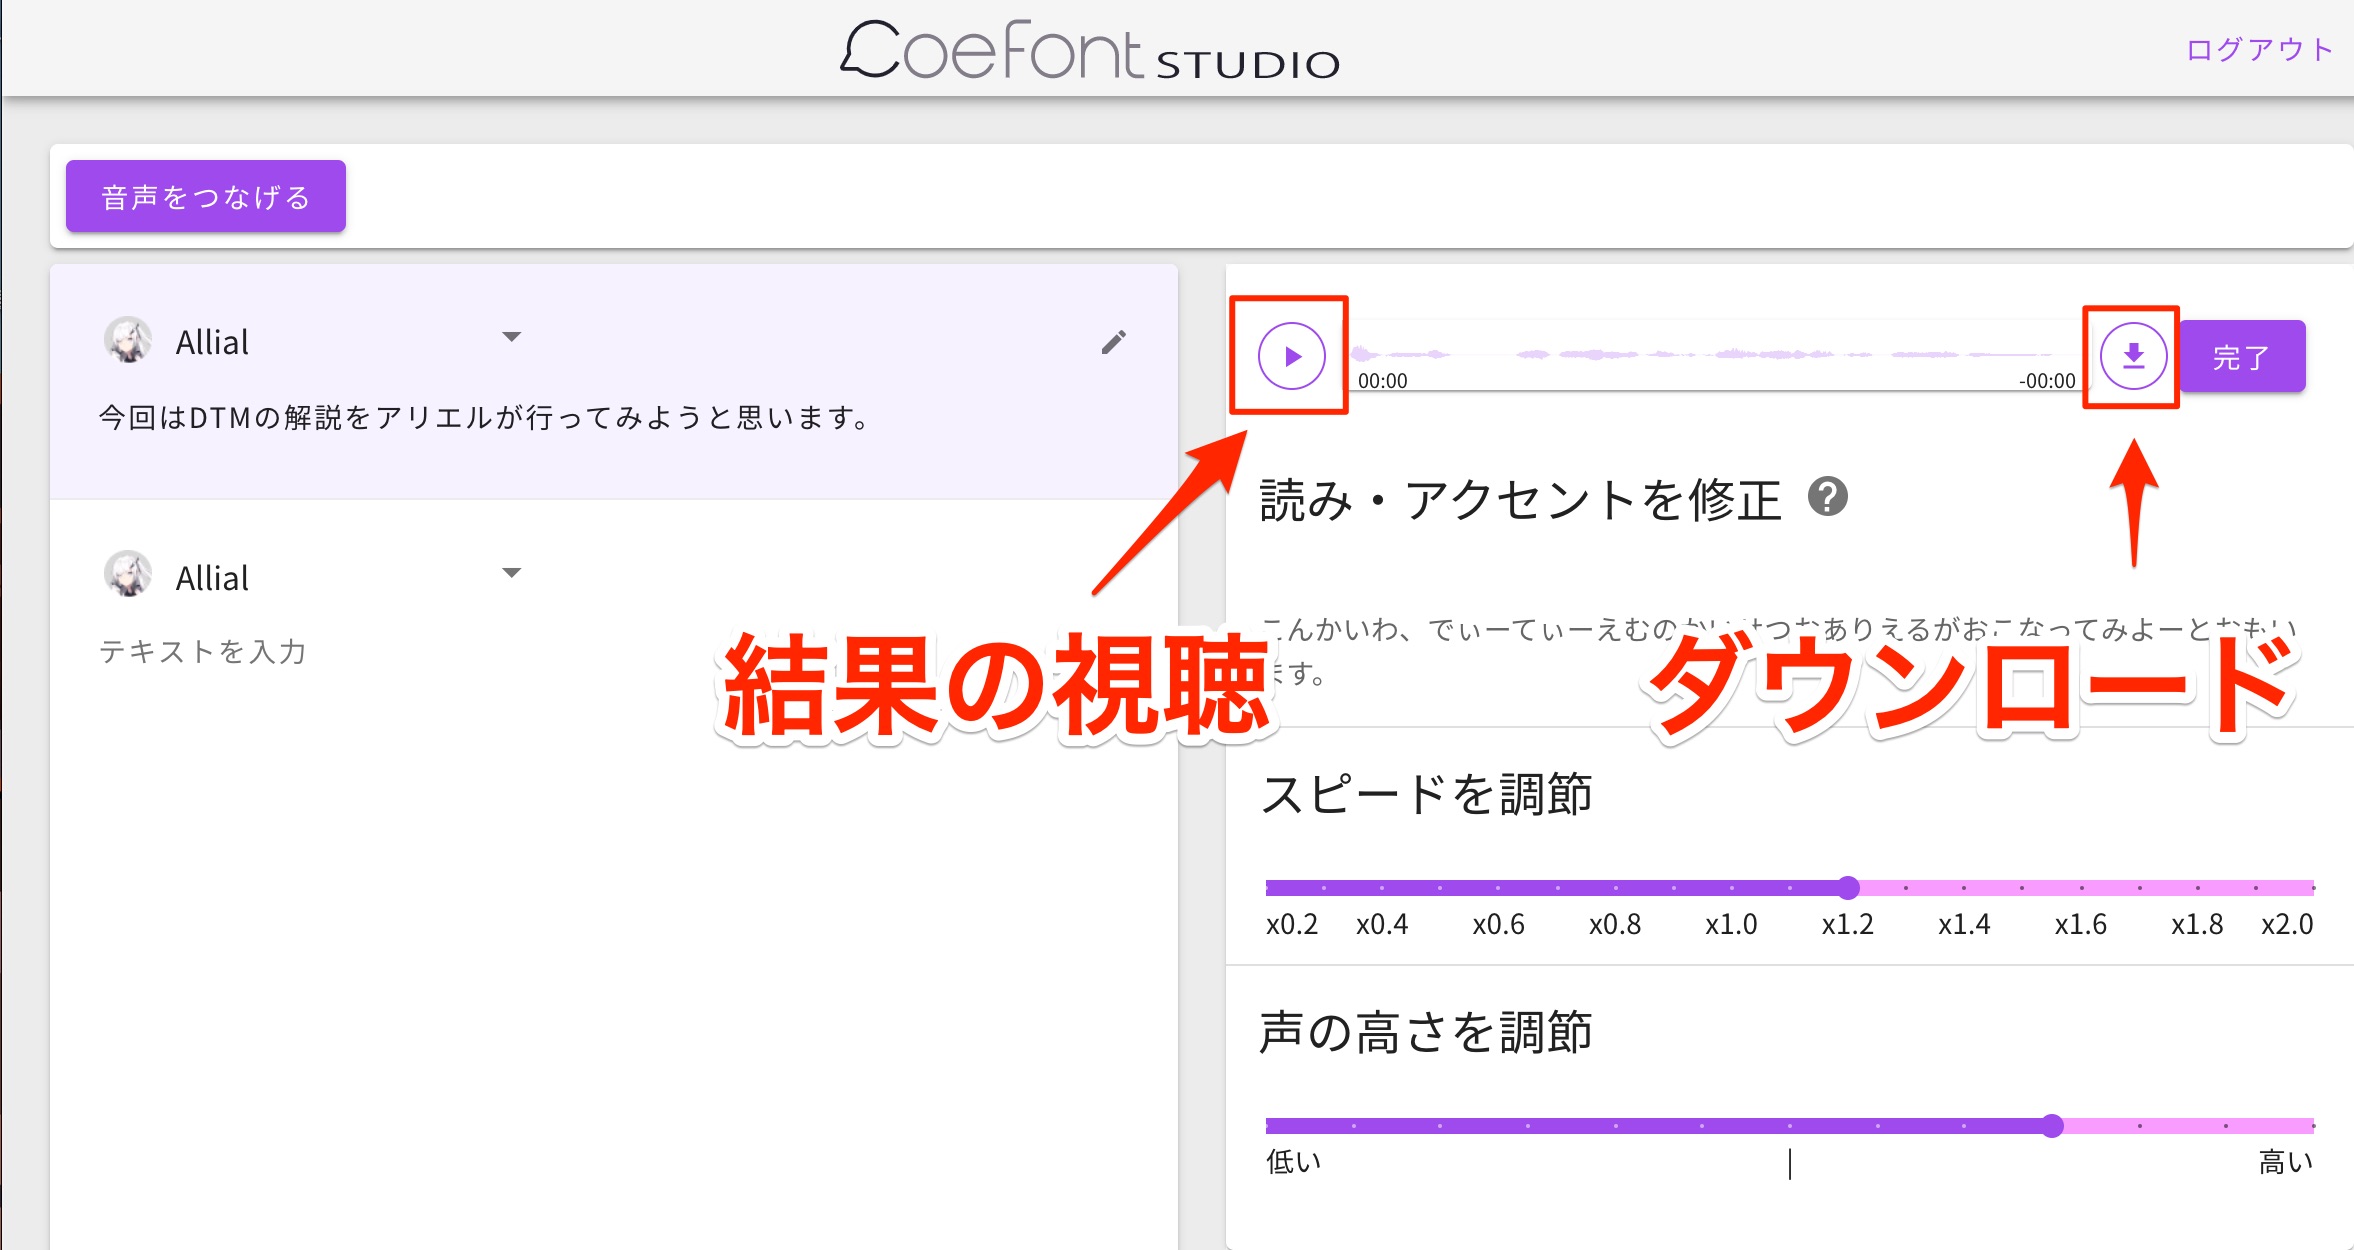The image size is (2354, 1250).
Task: Download the generated audio file
Action: (2133, 355)
